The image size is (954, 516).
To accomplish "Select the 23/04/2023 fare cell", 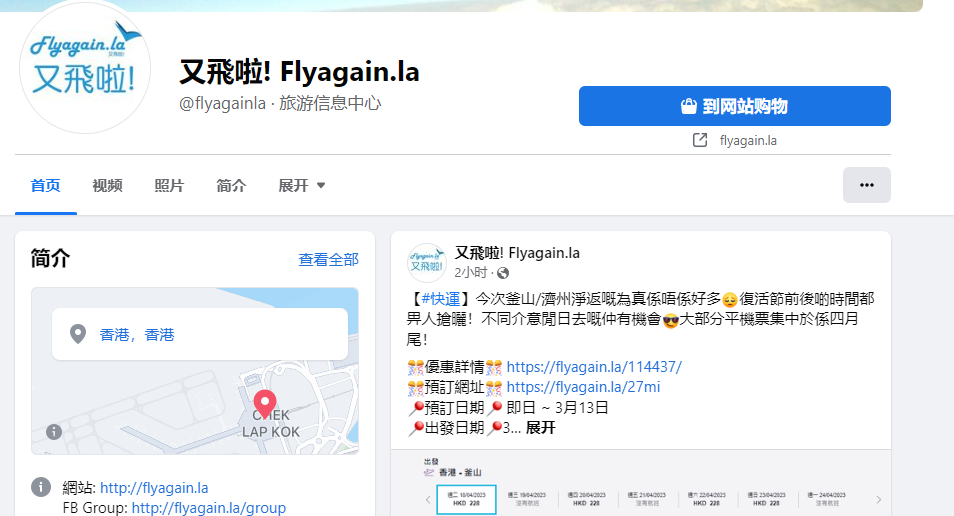I will coord(766,499).
